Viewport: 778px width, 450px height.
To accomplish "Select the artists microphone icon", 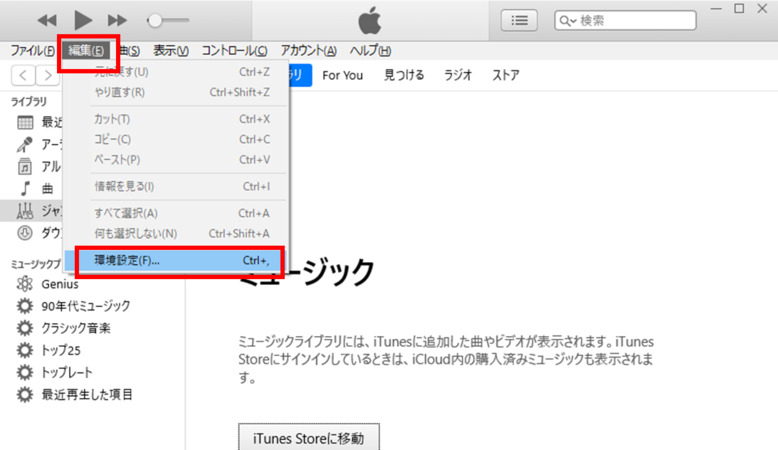I will pyautogui.click(x=25, y=144).
